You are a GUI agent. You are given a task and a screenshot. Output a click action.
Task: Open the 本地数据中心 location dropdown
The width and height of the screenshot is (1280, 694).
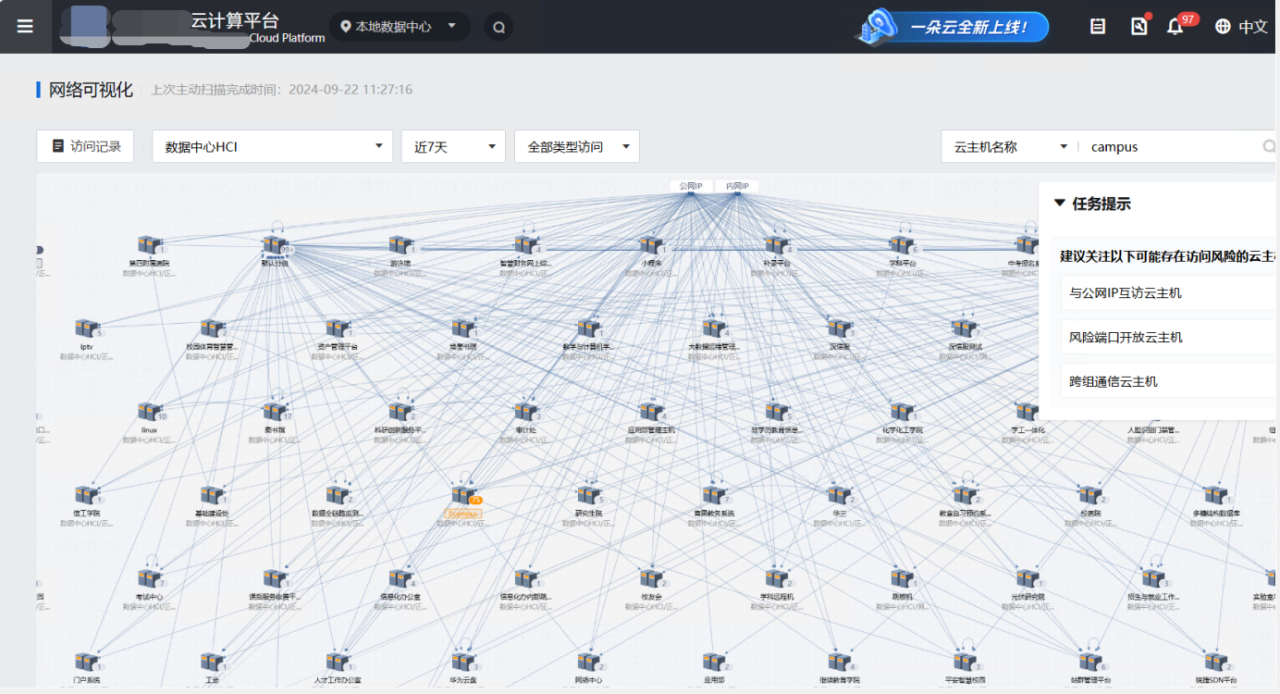399,27
